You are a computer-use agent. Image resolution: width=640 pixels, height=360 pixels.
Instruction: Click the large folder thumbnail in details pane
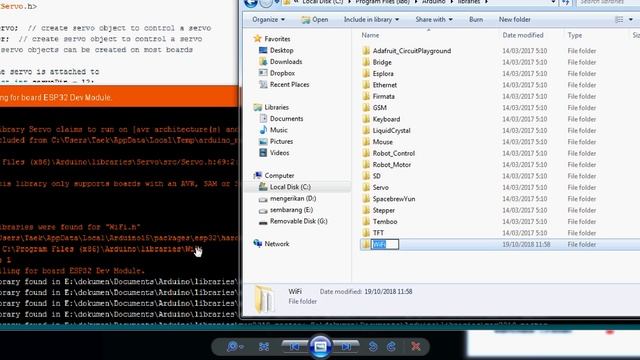[x=265, y=299]
